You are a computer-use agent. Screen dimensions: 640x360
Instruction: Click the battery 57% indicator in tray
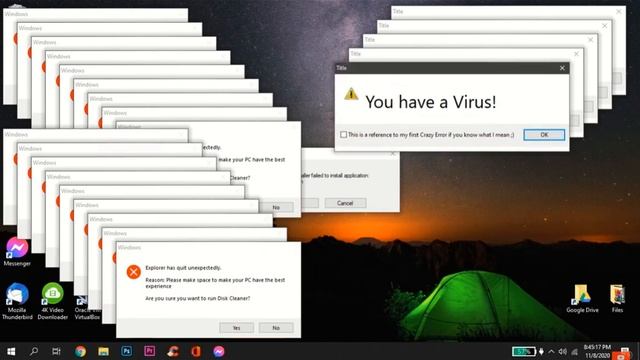[x=524, y=351]
